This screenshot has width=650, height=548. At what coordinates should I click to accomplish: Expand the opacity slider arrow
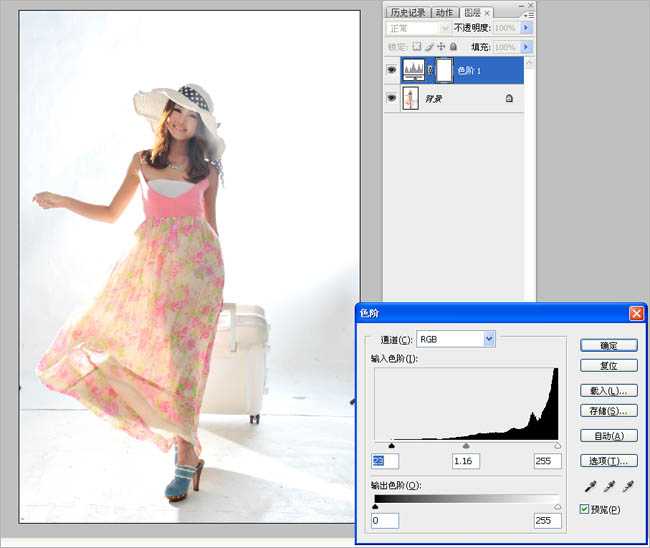click(526, 28)
